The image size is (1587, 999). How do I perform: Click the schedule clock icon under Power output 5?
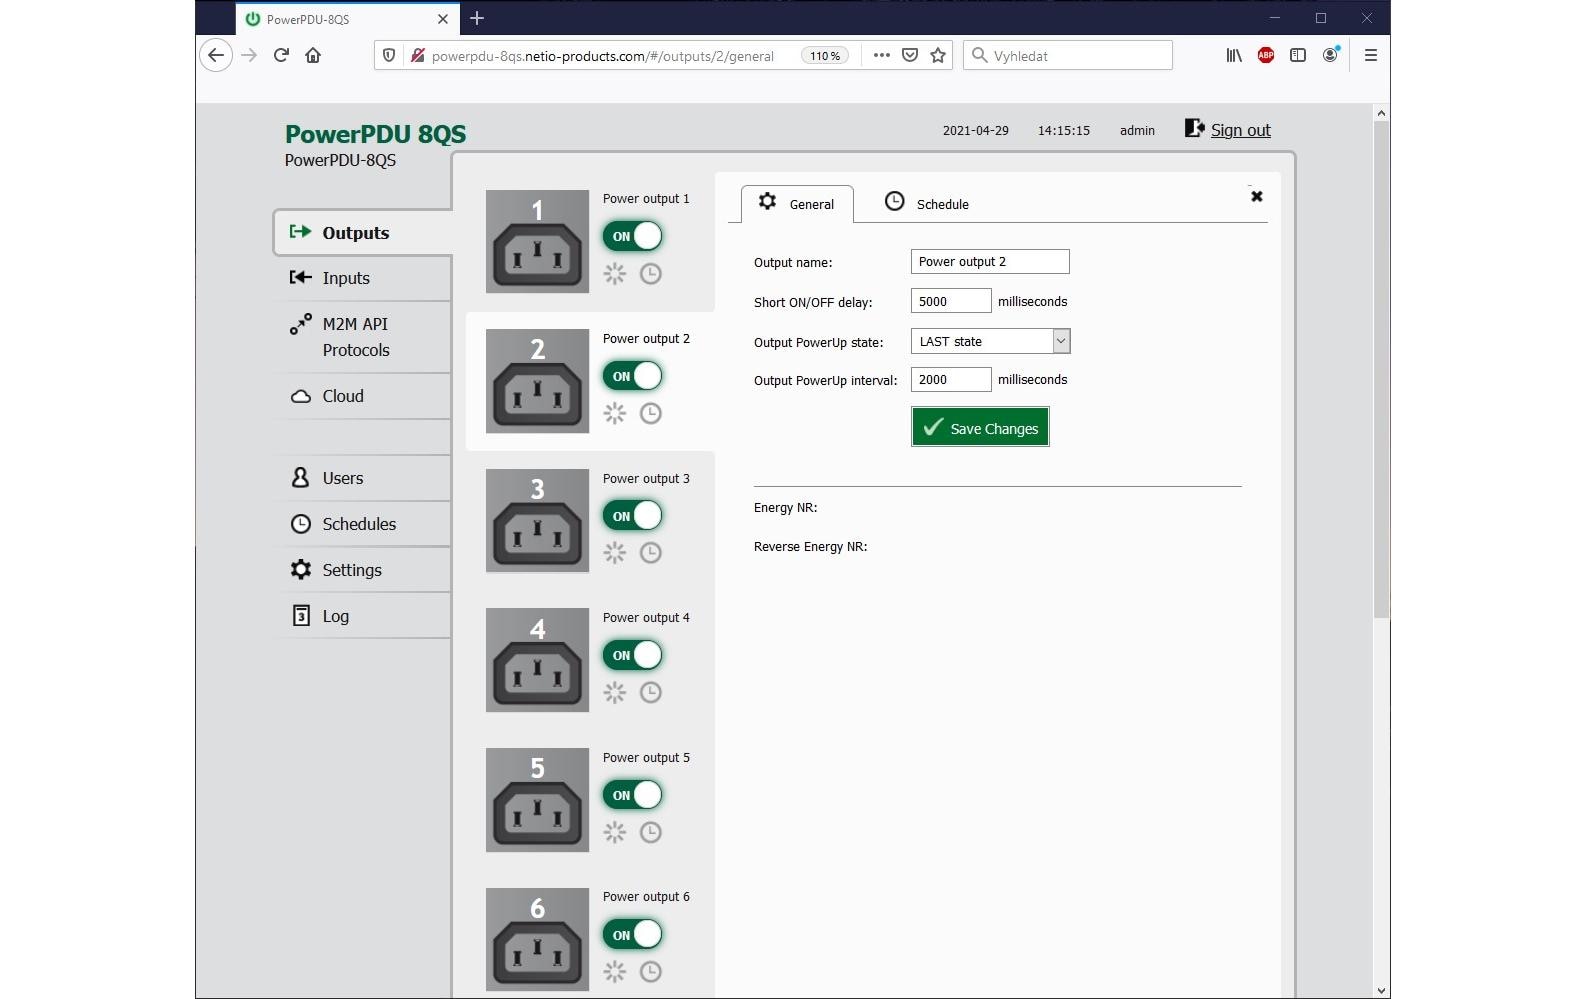point(651,832)
